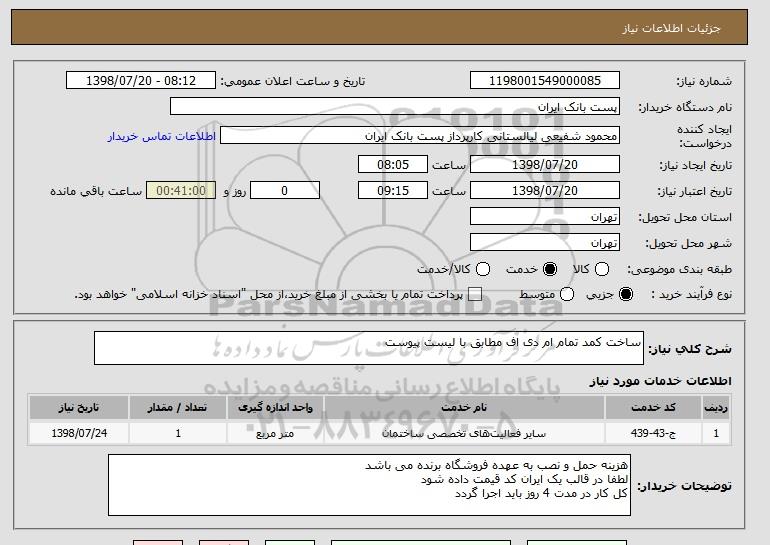Click the delivery city field تهران
This screenshot has height=545, width=770.
click(545, 243)
